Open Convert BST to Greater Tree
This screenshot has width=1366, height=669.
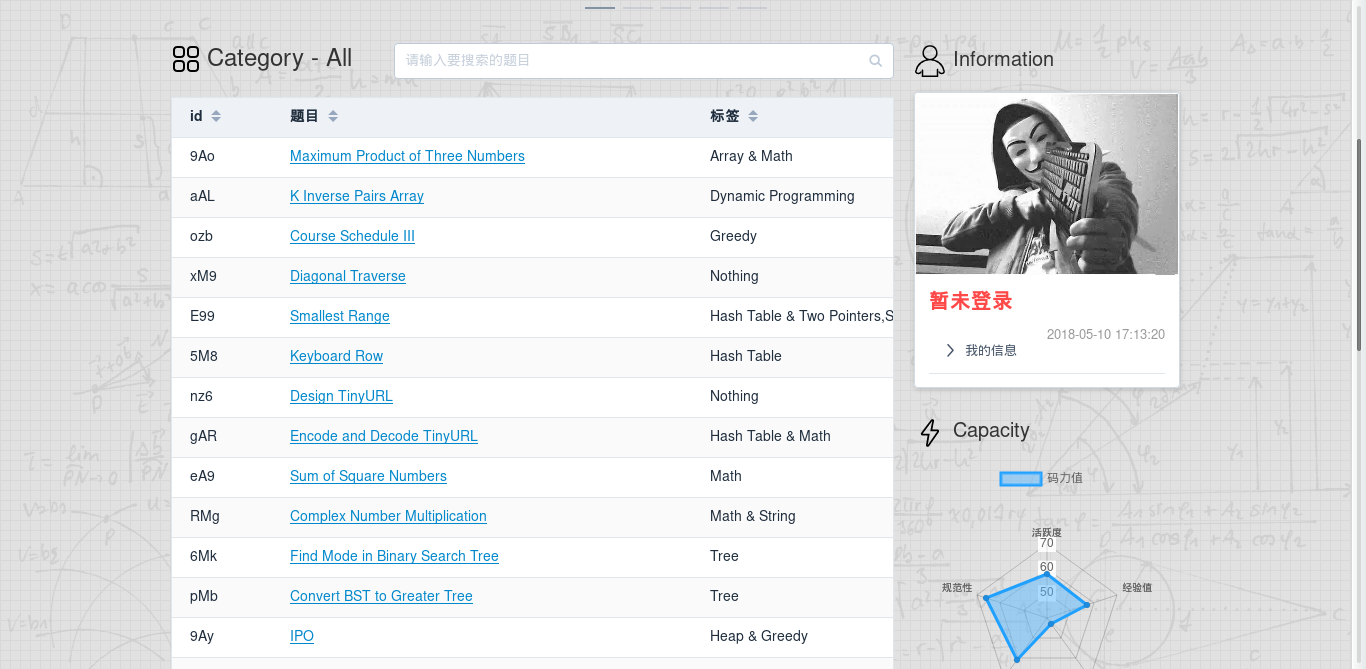381,596
